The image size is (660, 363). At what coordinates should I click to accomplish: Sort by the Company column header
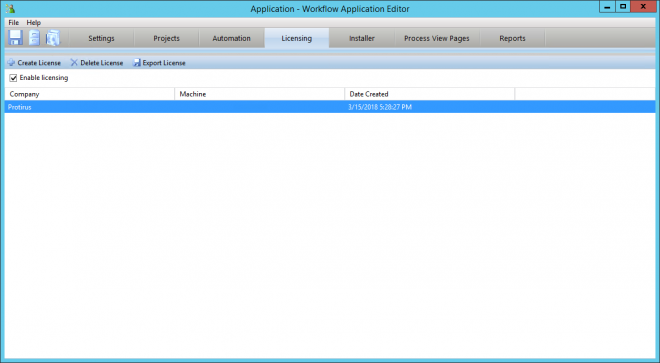pyautogui.click(x=90, y=94)
